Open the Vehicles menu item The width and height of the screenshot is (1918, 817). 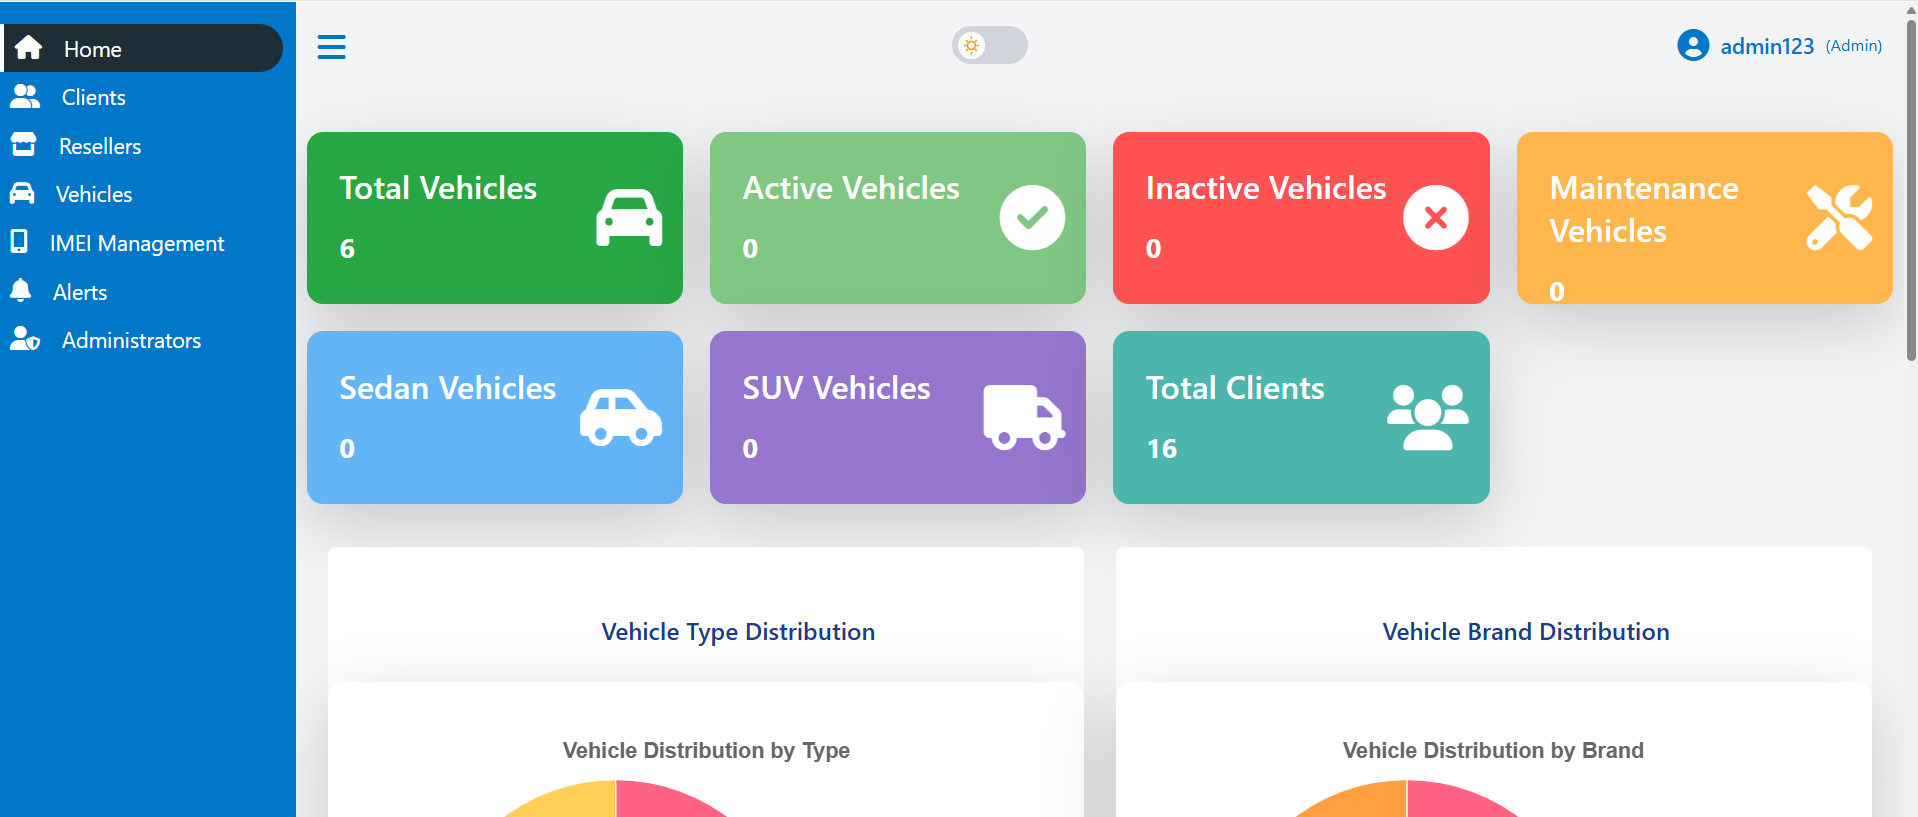click(x=143, y=194)
